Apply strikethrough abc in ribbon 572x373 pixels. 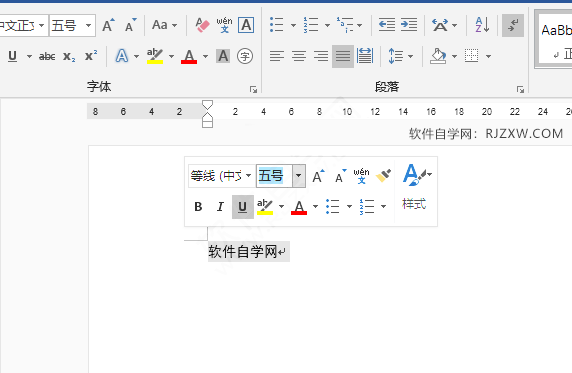click(47, 56)
